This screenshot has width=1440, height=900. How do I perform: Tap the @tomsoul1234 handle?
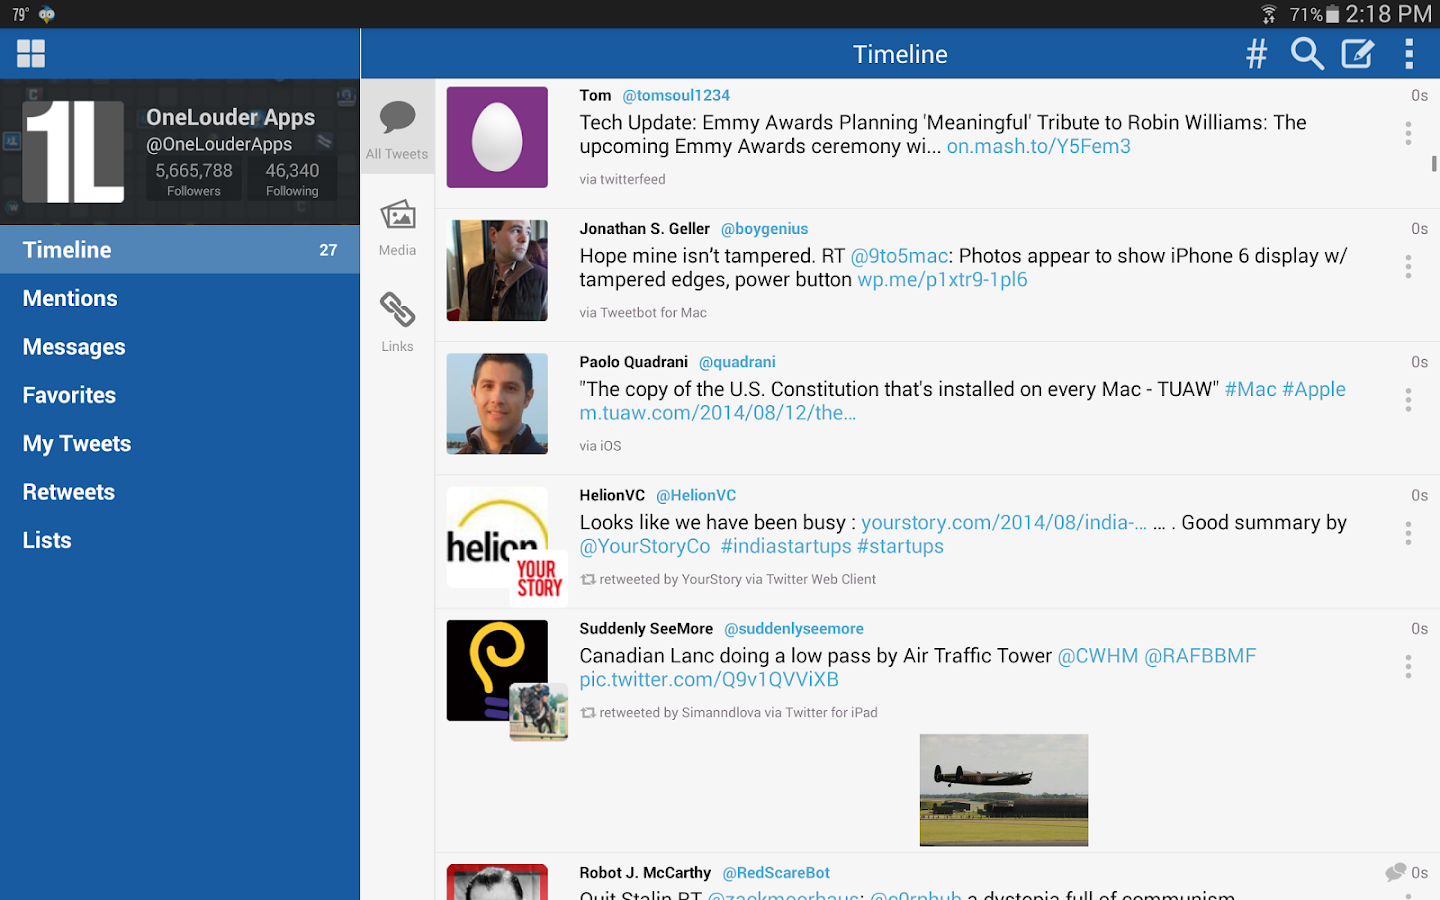676,95
